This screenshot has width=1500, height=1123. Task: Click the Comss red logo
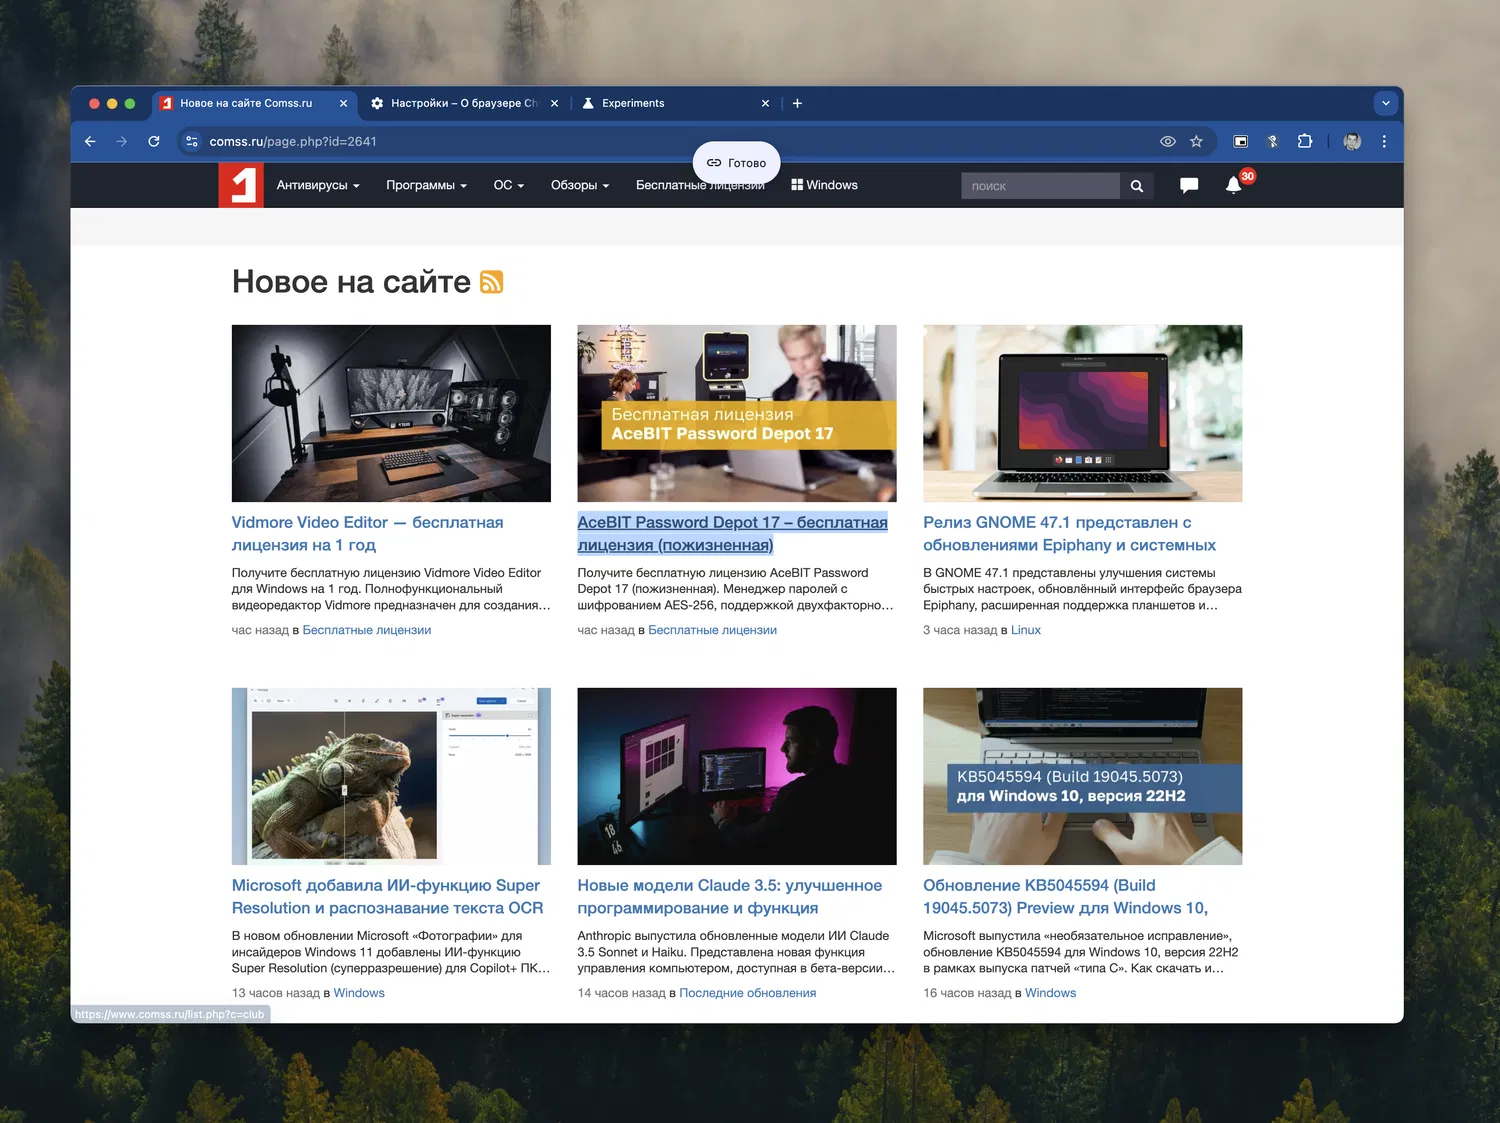[x=241, y=185]
